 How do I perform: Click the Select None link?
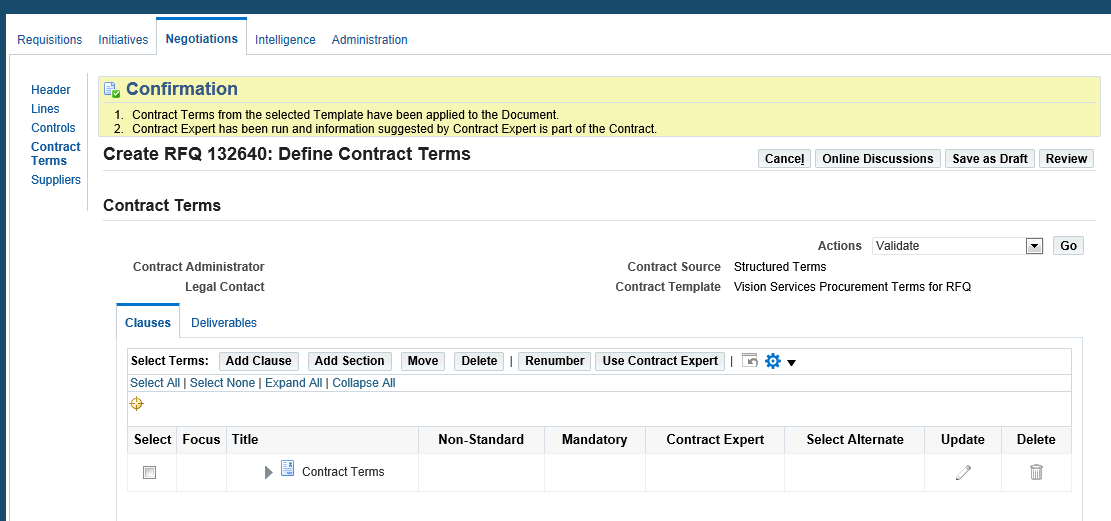(x=222, y=383)
